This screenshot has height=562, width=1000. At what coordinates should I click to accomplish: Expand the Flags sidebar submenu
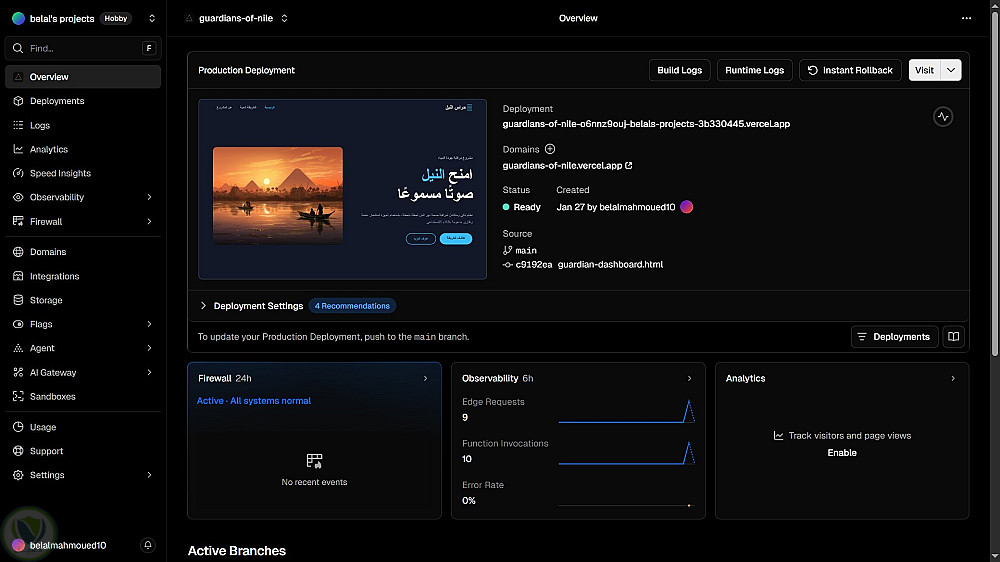[x=149, y=324]
